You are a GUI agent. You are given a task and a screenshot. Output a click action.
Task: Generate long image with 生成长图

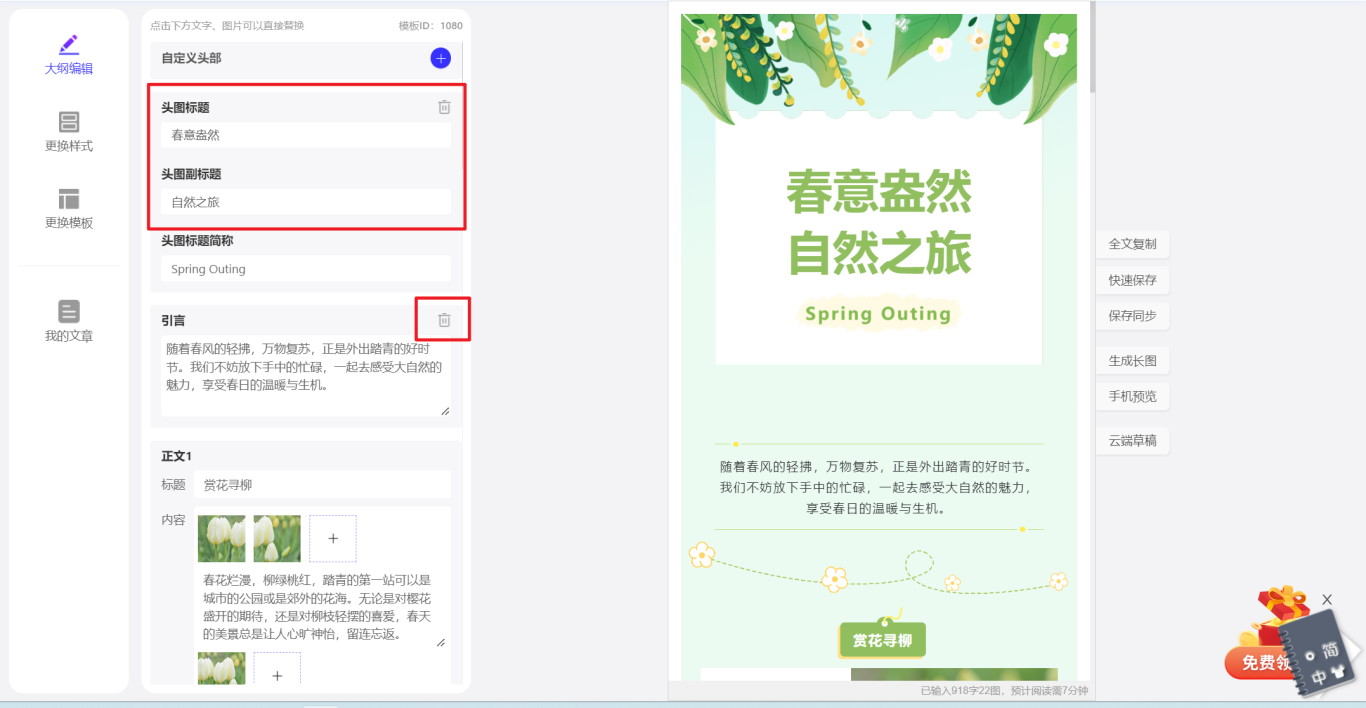[x=1132, y=361]
